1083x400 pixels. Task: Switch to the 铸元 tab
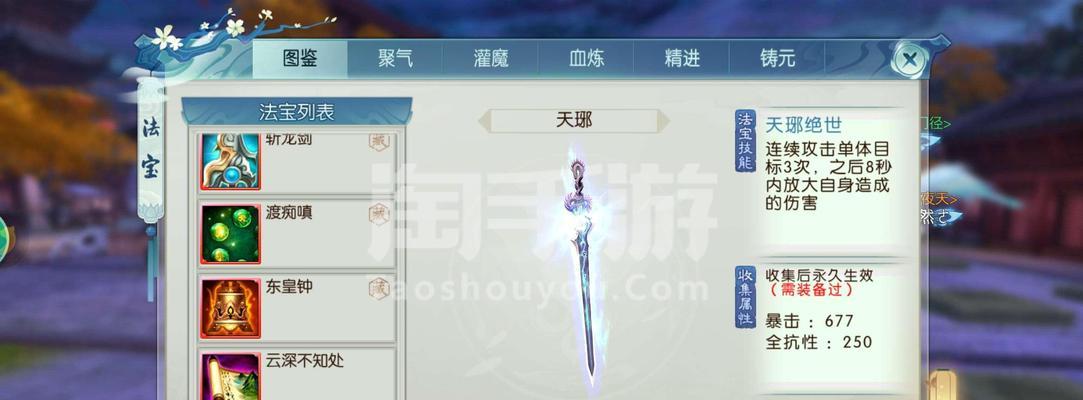click(x=777, y=59)
